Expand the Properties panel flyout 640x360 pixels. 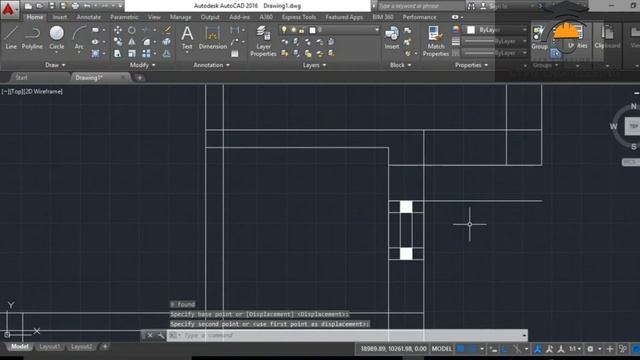[x=471, y=65]
